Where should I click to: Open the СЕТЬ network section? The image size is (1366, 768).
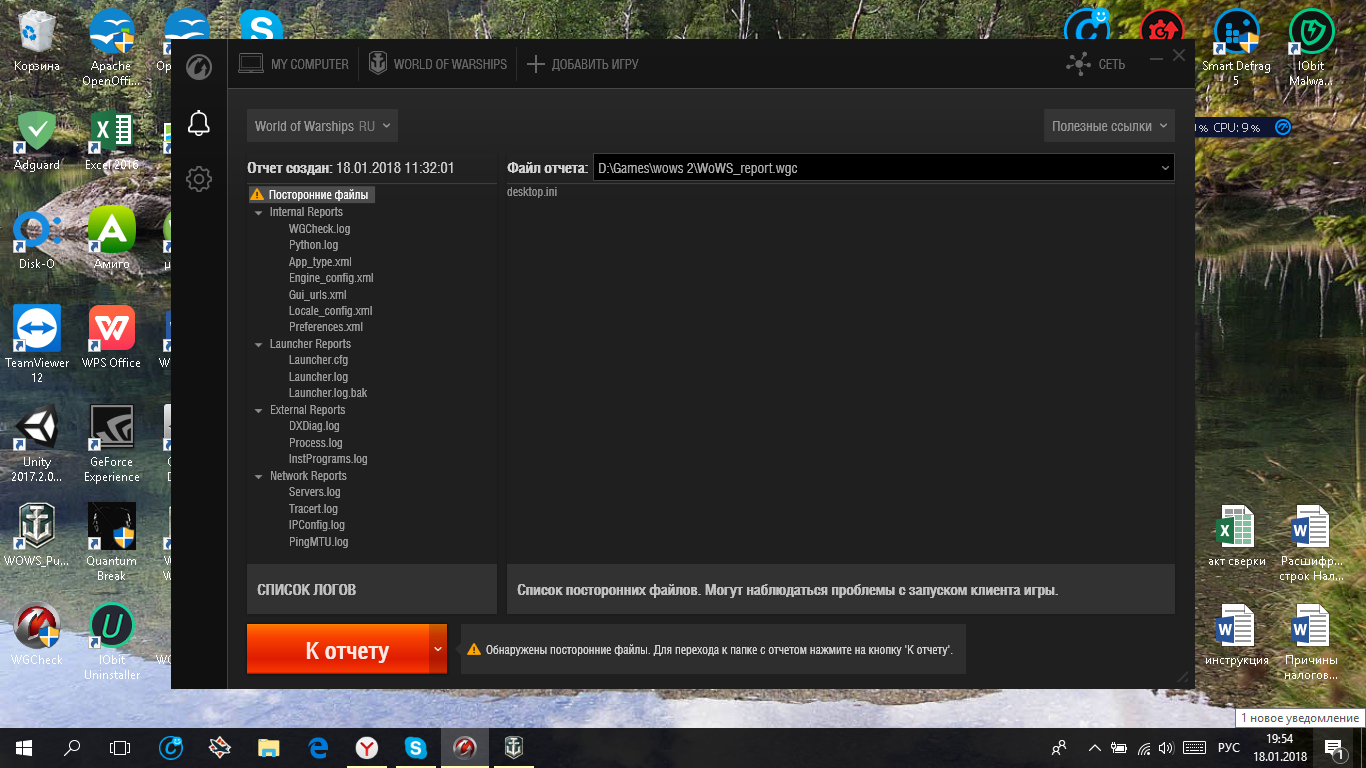[x=1096, y=64]
